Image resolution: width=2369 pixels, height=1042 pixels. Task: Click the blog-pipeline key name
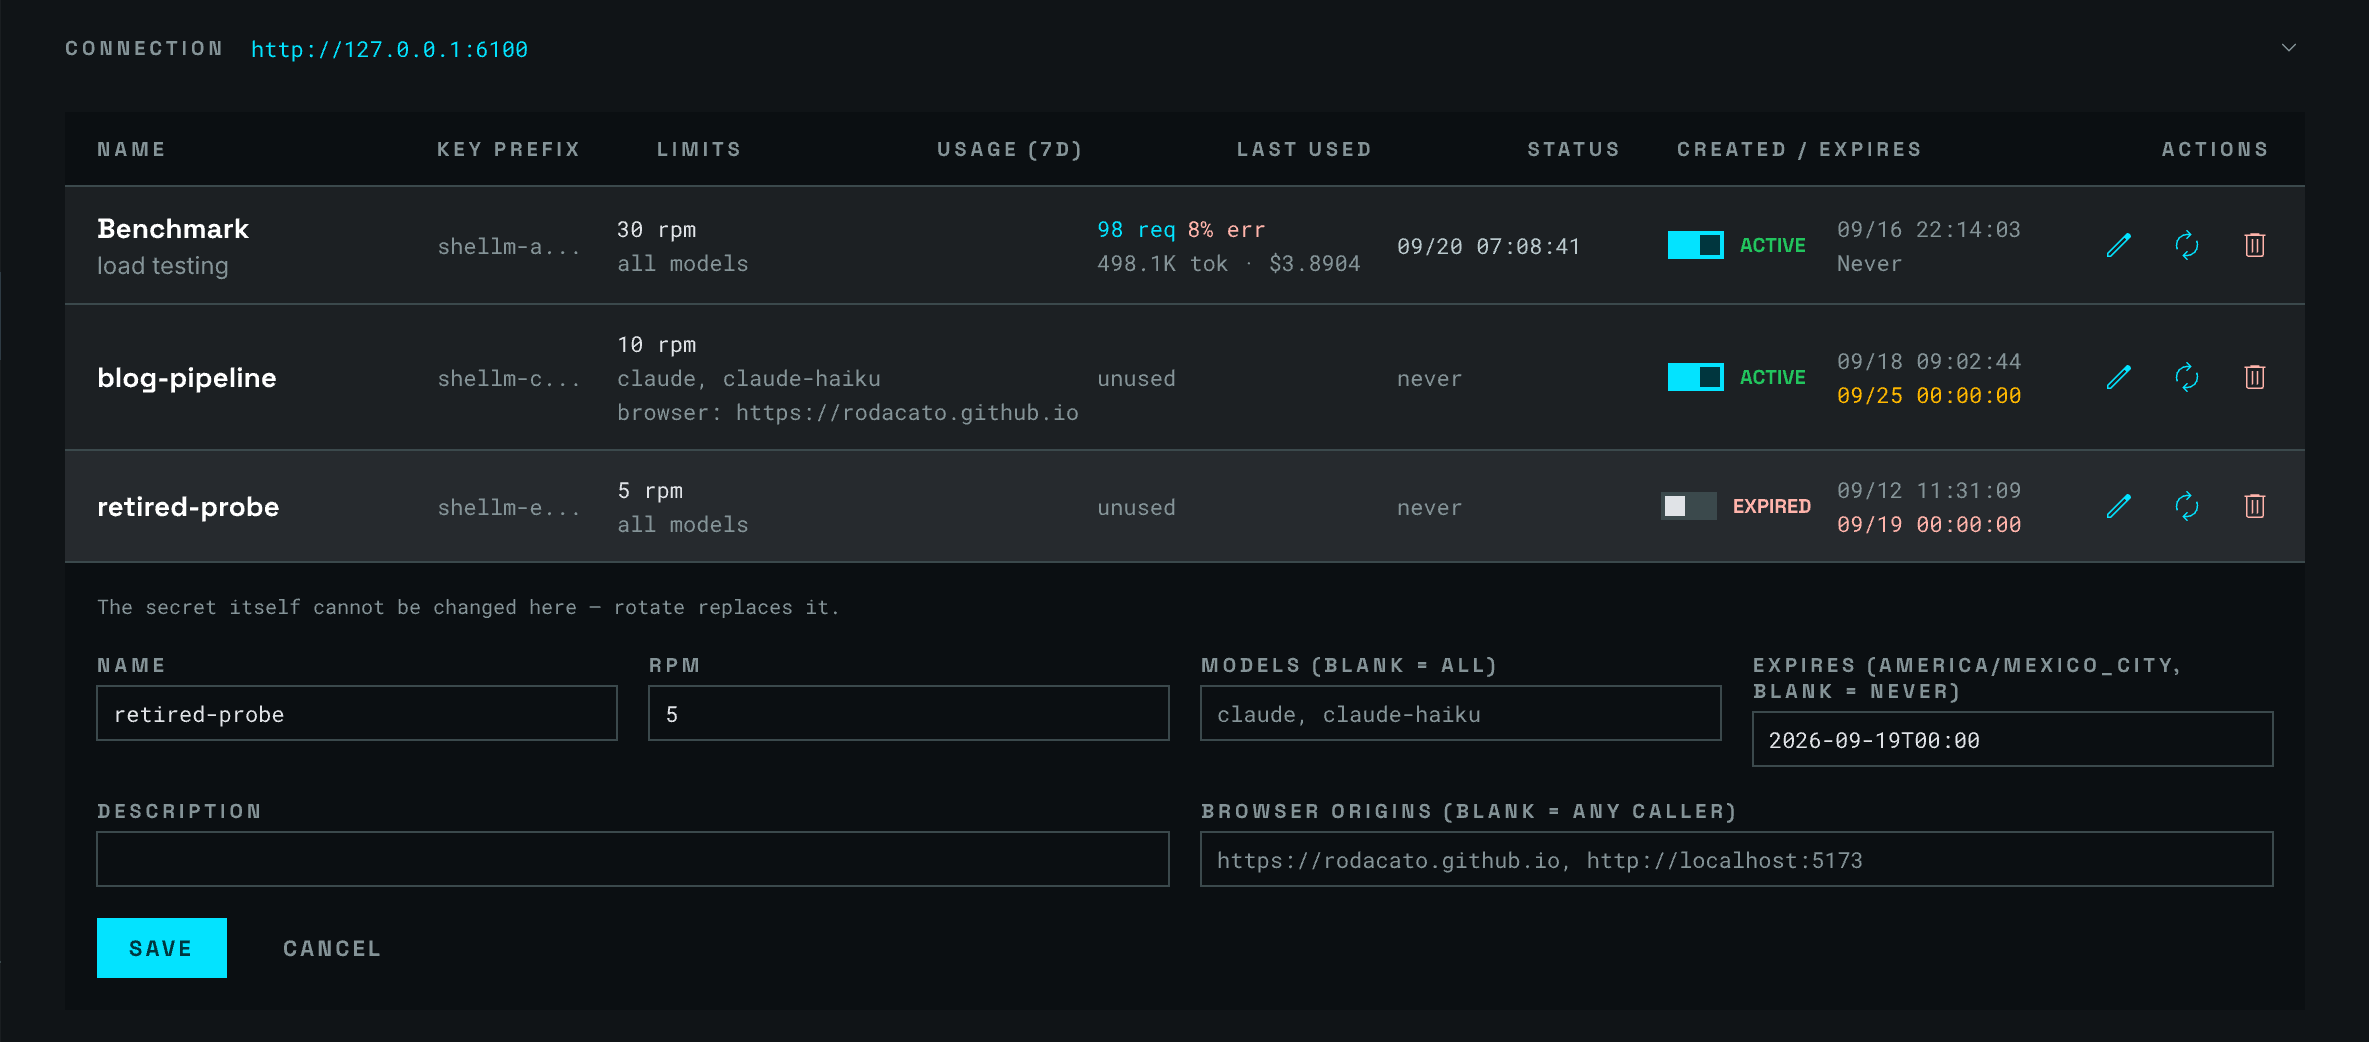(x=187, y=377)
